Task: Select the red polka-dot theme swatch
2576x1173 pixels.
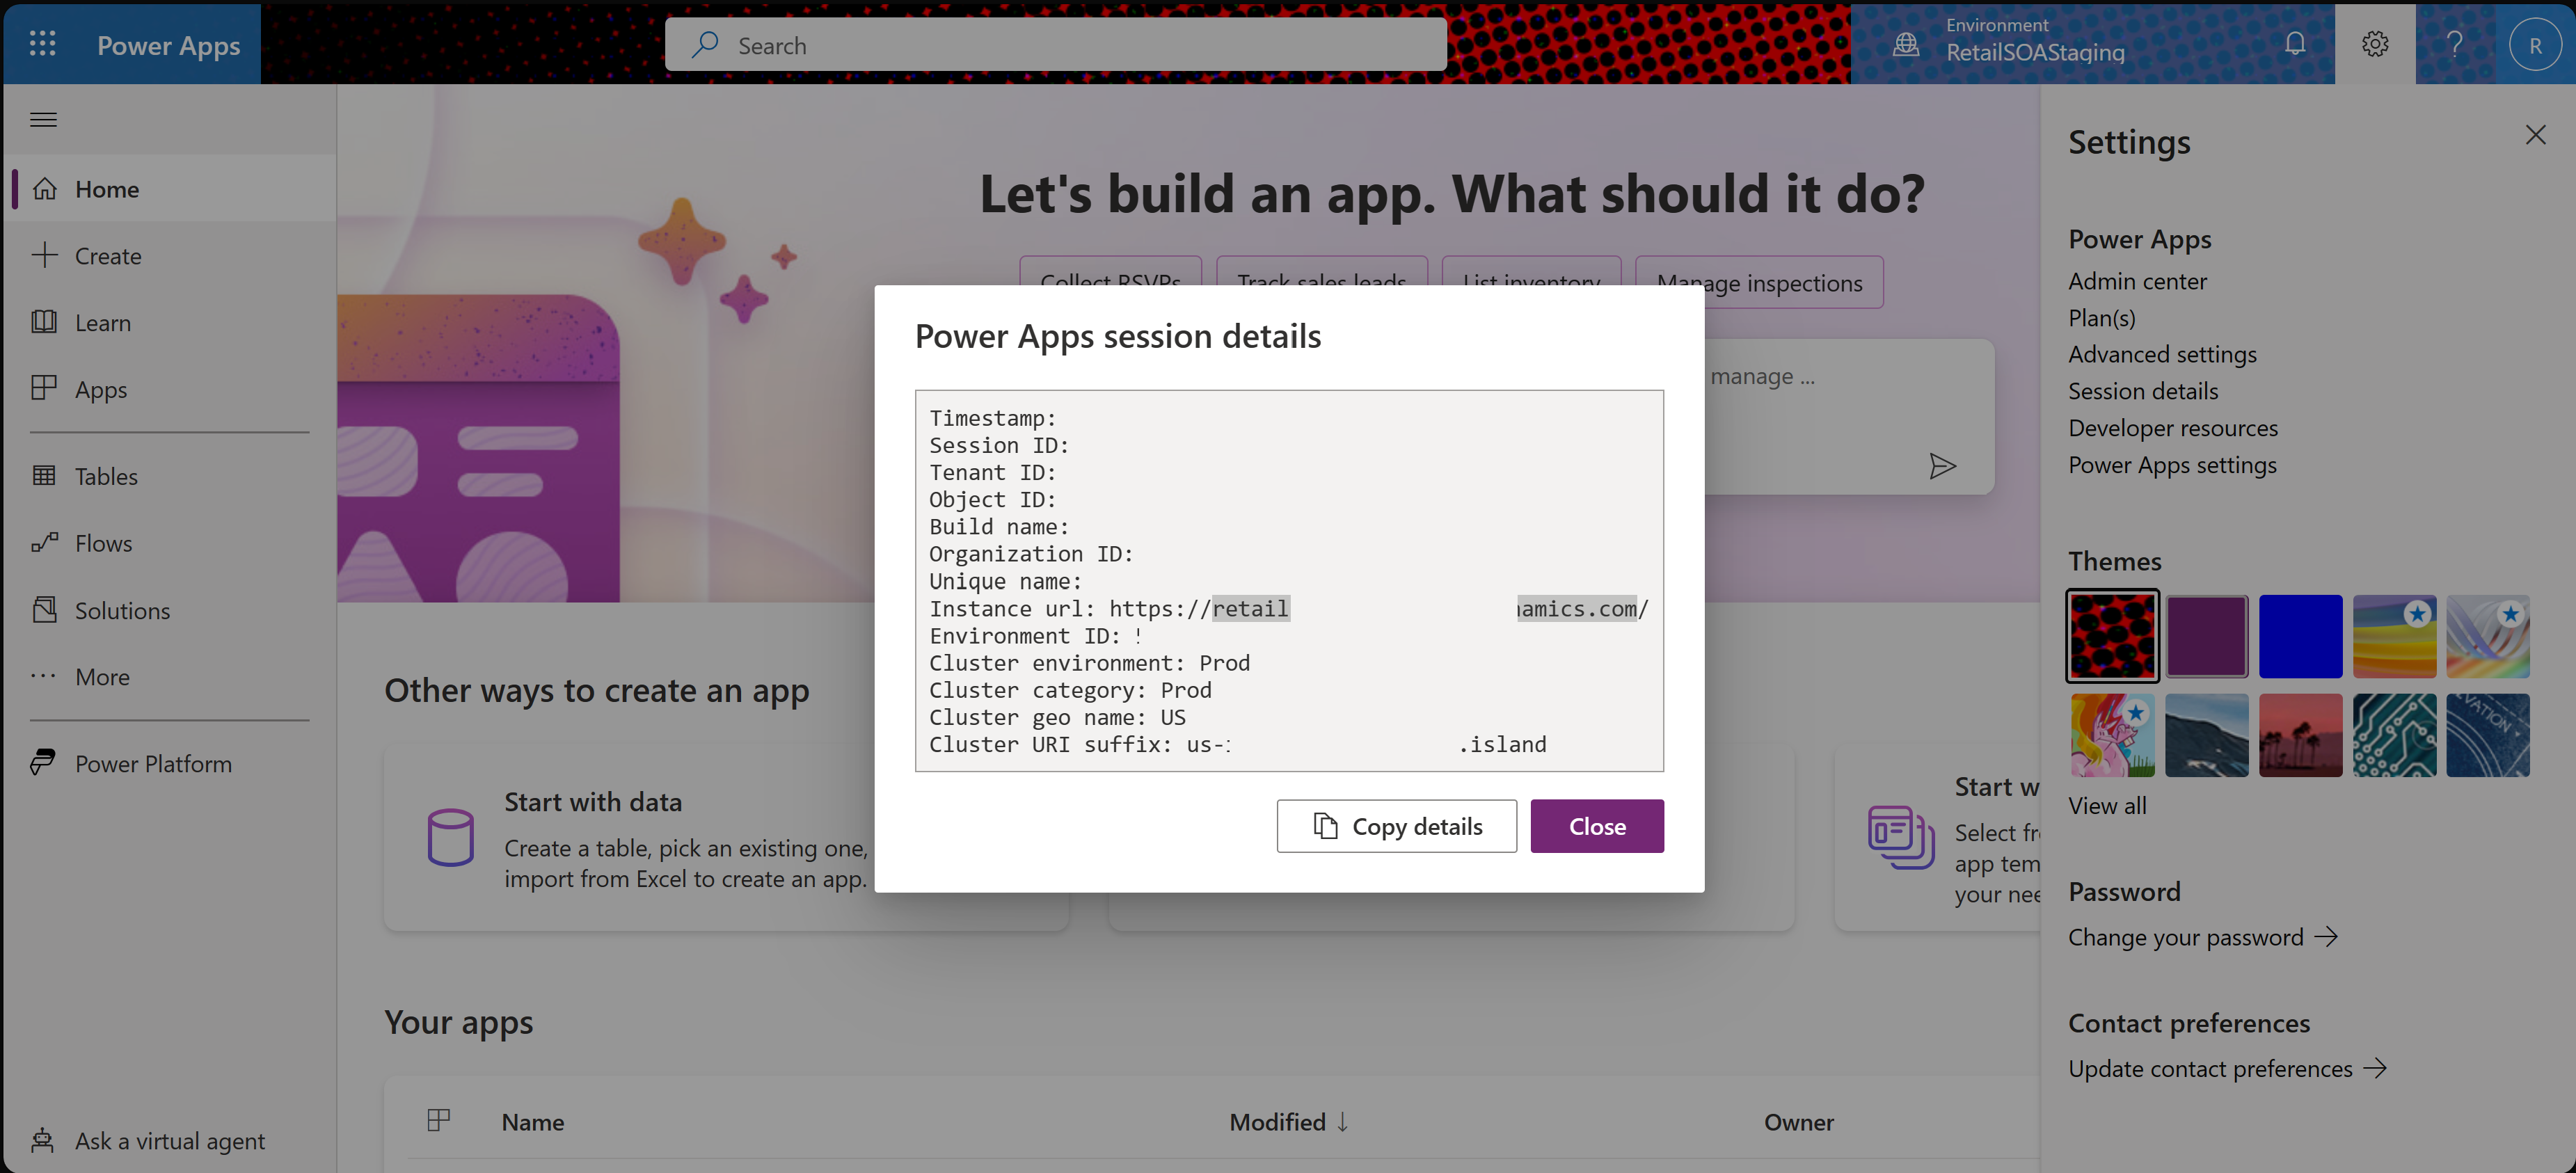Action: tap(2115, 636)
